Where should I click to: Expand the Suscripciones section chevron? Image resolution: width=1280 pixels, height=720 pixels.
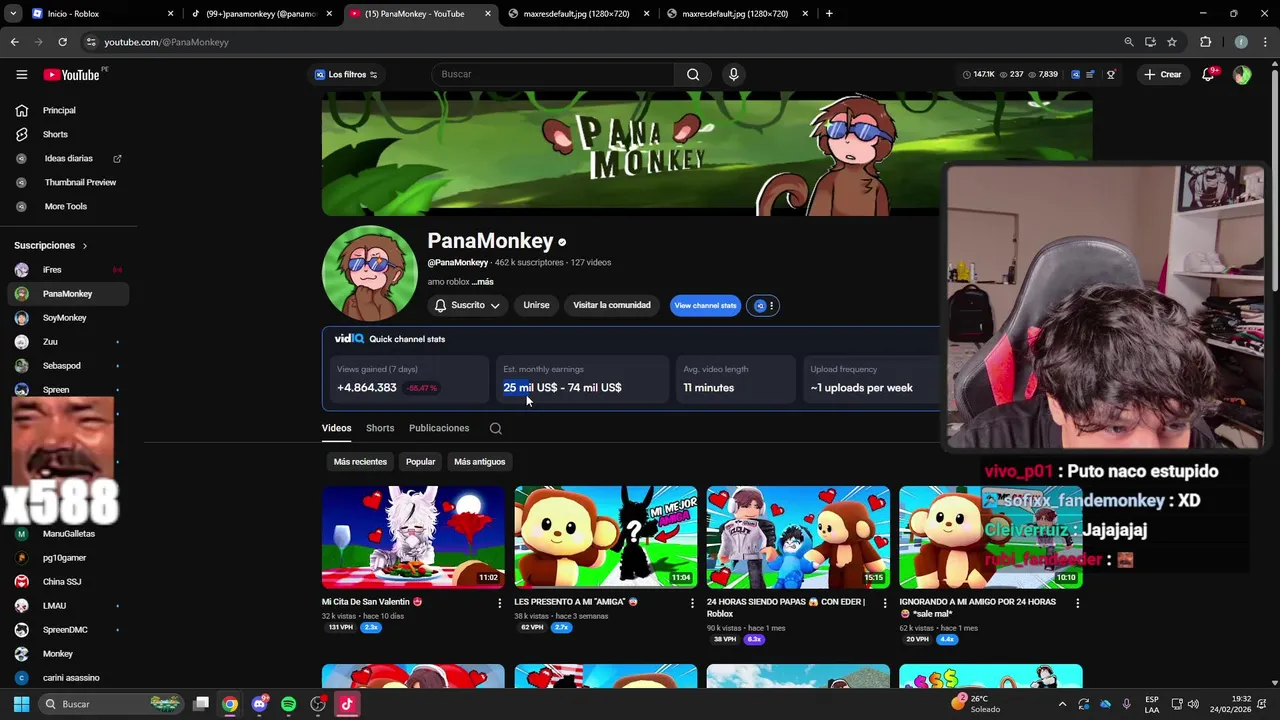click(85, 245)
